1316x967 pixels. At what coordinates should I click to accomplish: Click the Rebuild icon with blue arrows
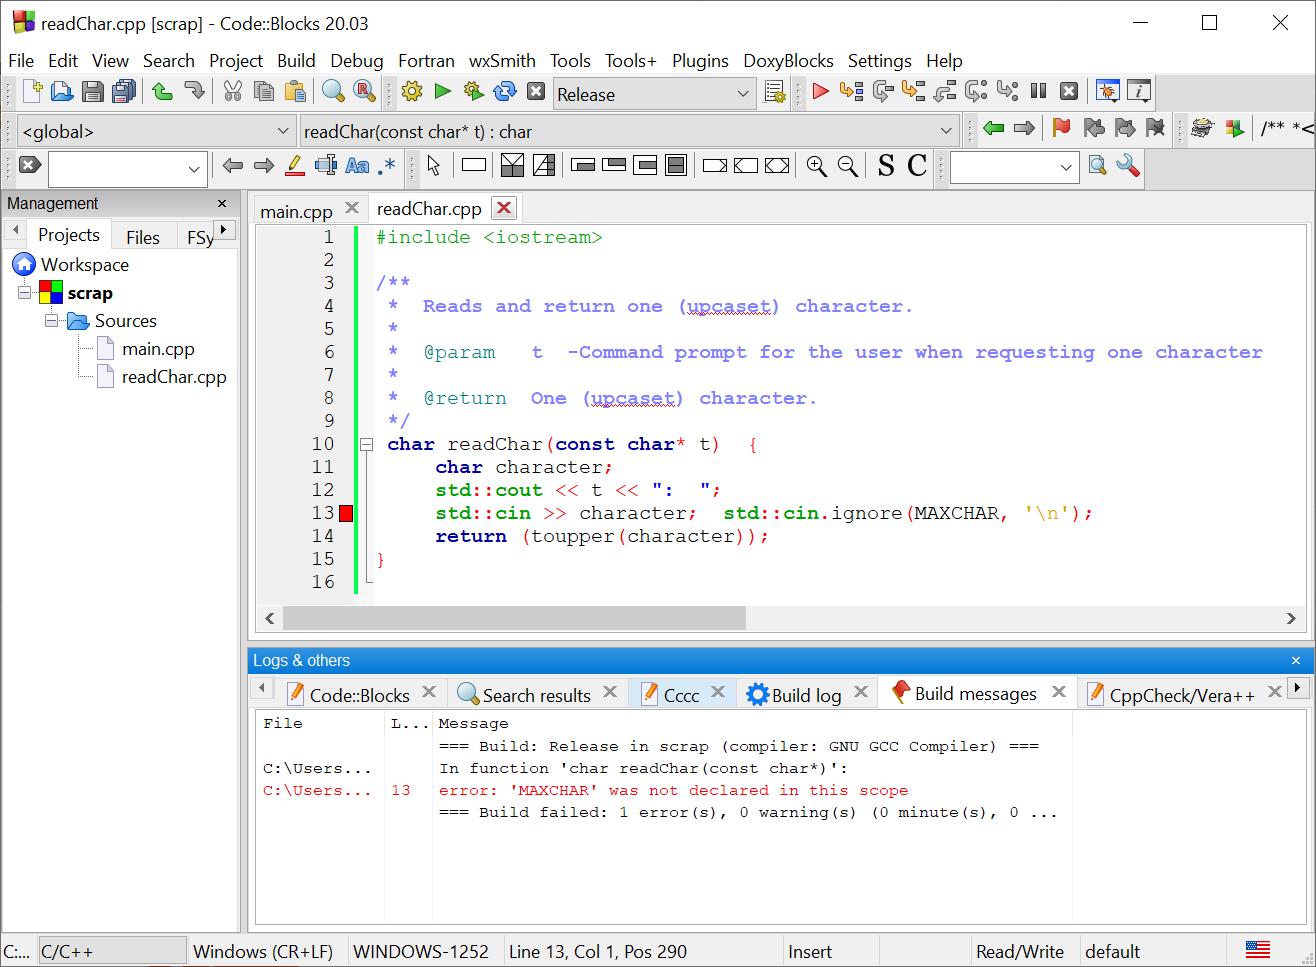[x=505, y=92]
